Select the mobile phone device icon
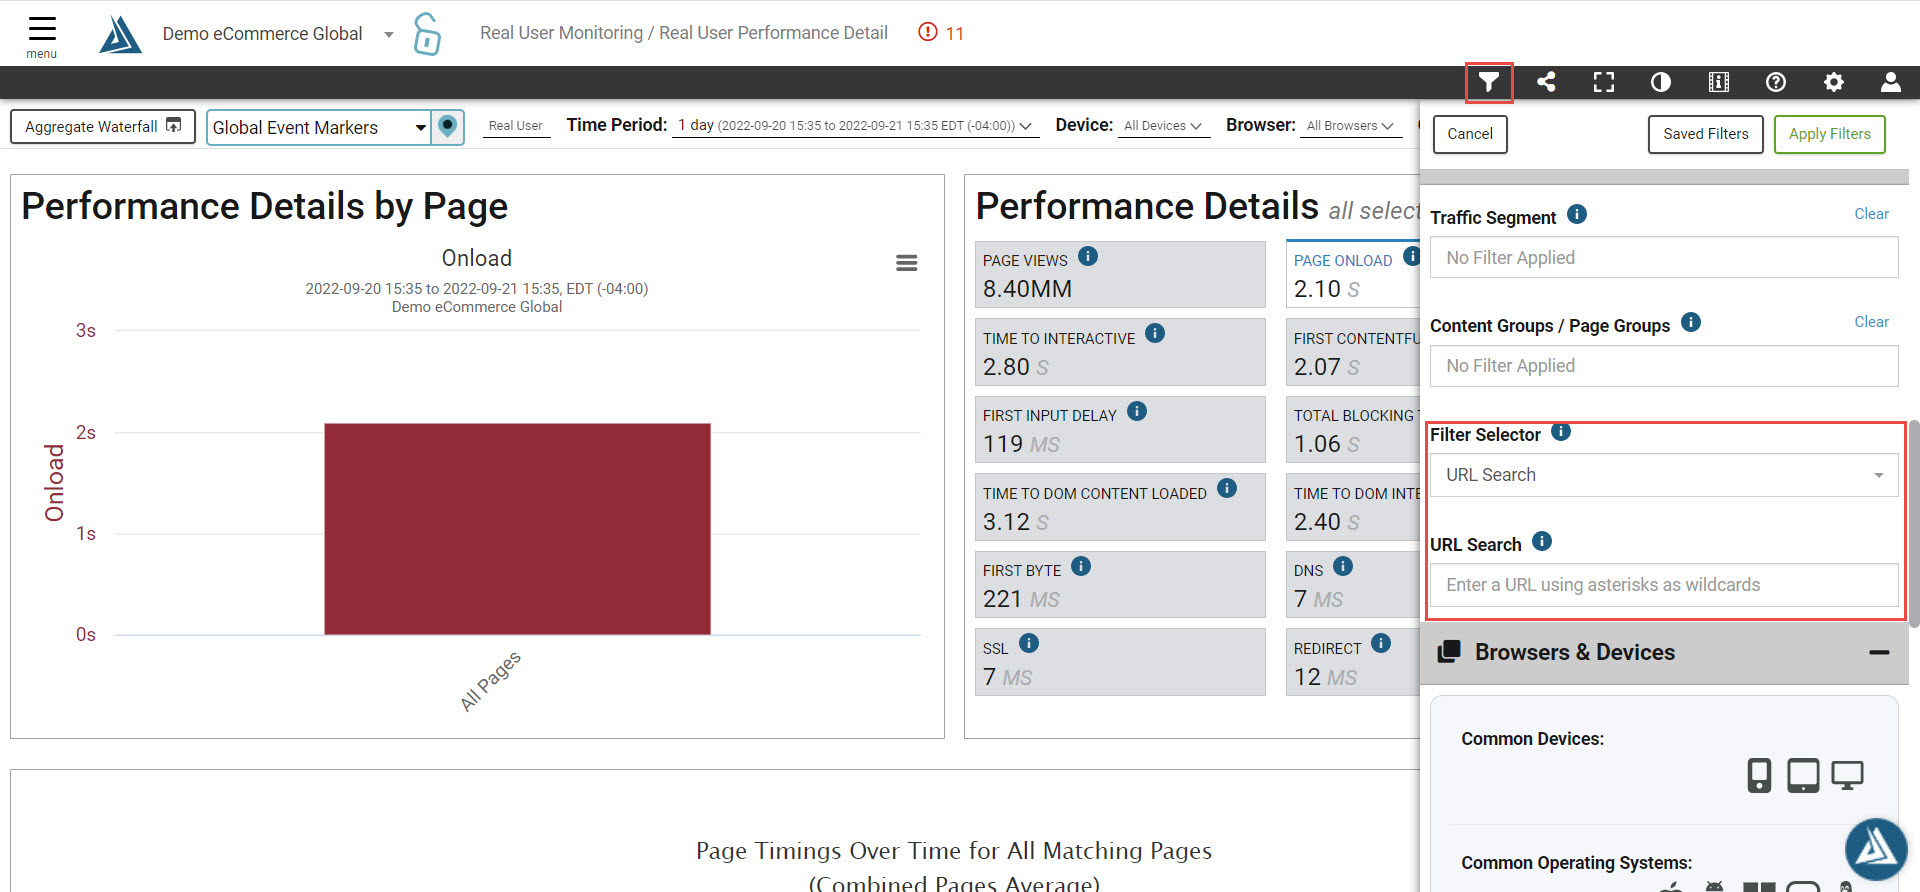Image resolution: width=1920 pixels, height=892 pixels. click(1759, 775)
